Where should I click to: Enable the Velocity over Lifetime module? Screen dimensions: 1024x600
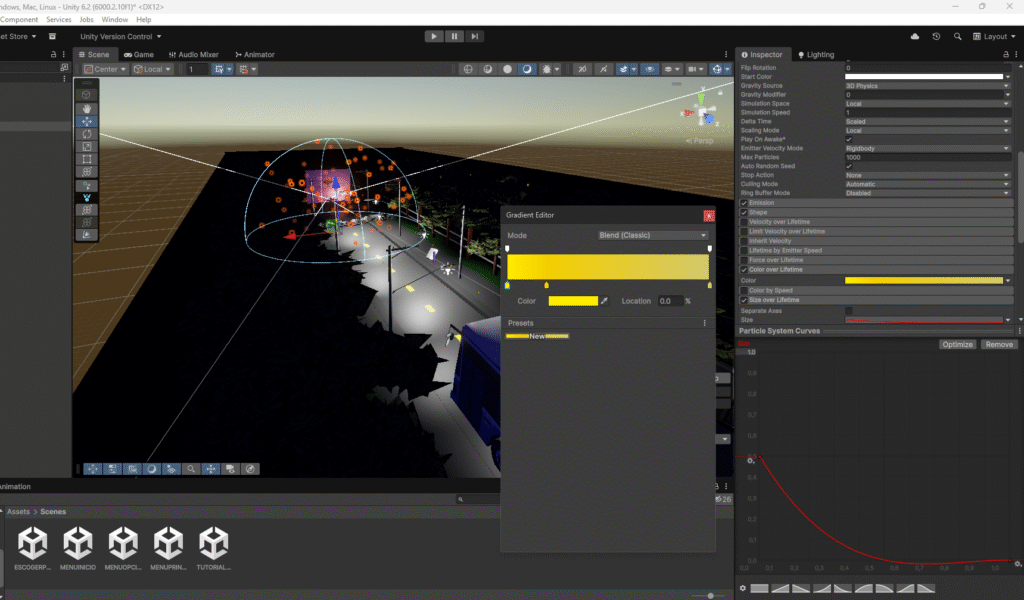coord(743,222)
